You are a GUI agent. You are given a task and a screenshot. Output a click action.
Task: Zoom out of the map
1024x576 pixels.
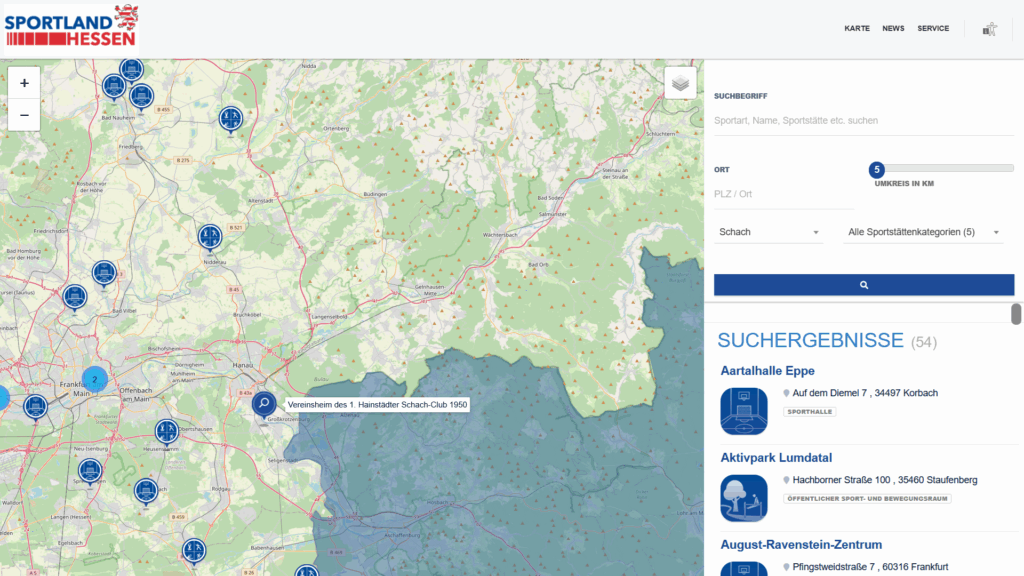coord(24,115)
